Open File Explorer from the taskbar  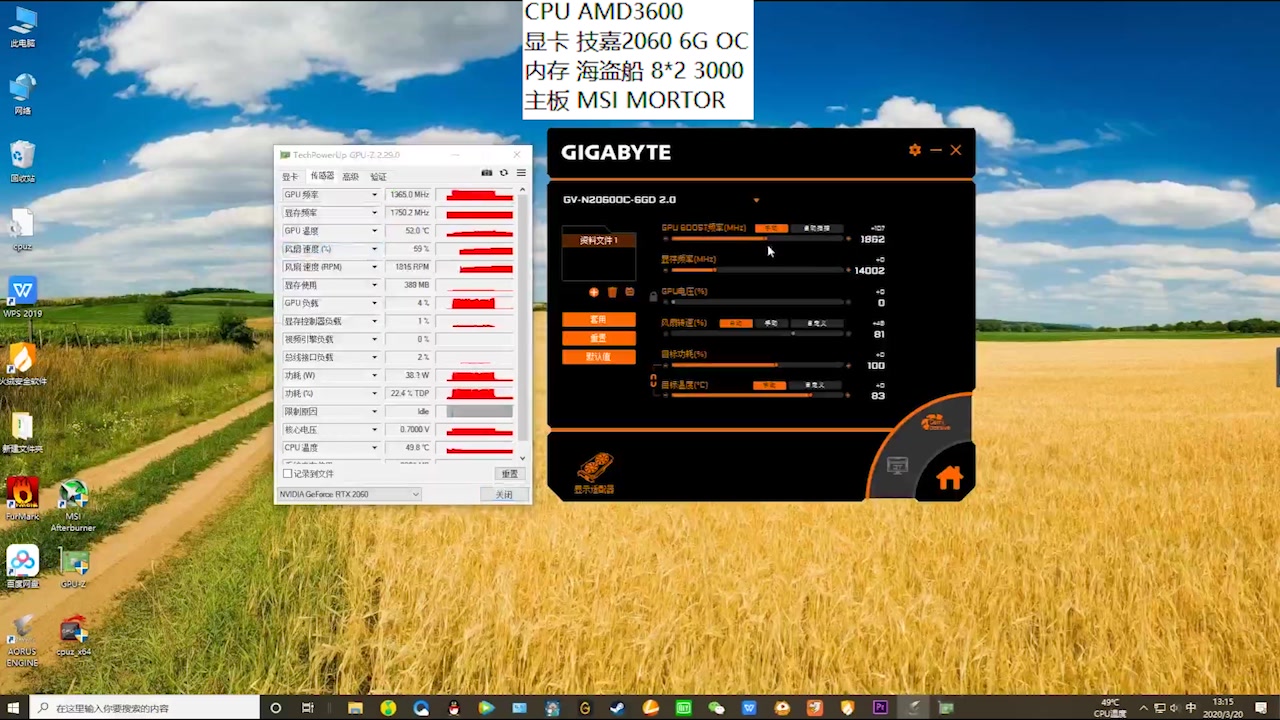(x=355, y=708)
